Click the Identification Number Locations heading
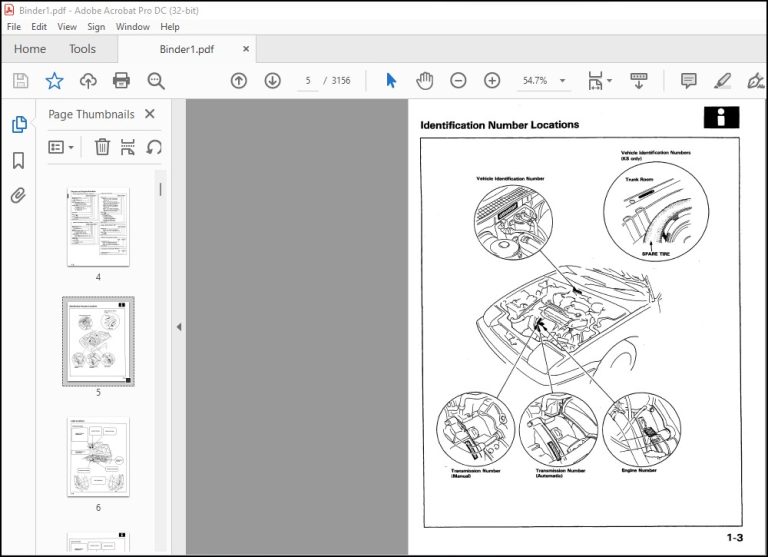Image resolution: width=768 pixels, height=557 pixels. coord(500,125)
